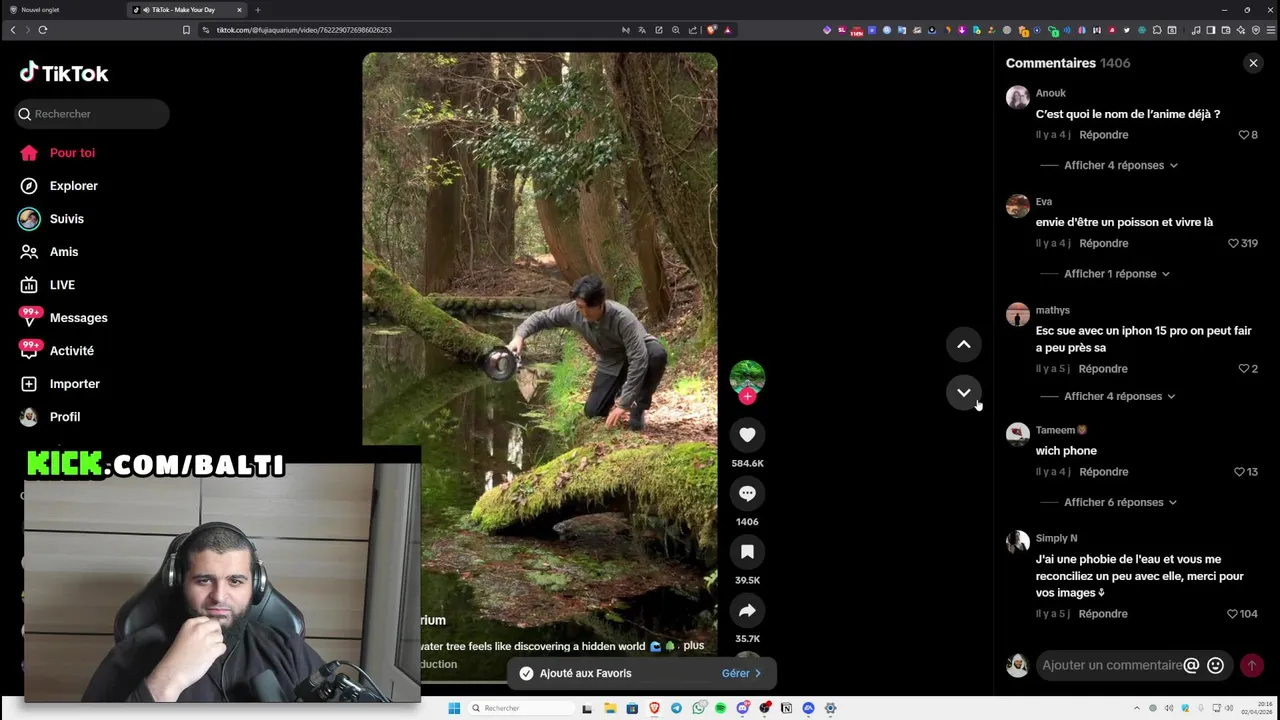Toggle the bookmark favorites icon

(747, 552)
